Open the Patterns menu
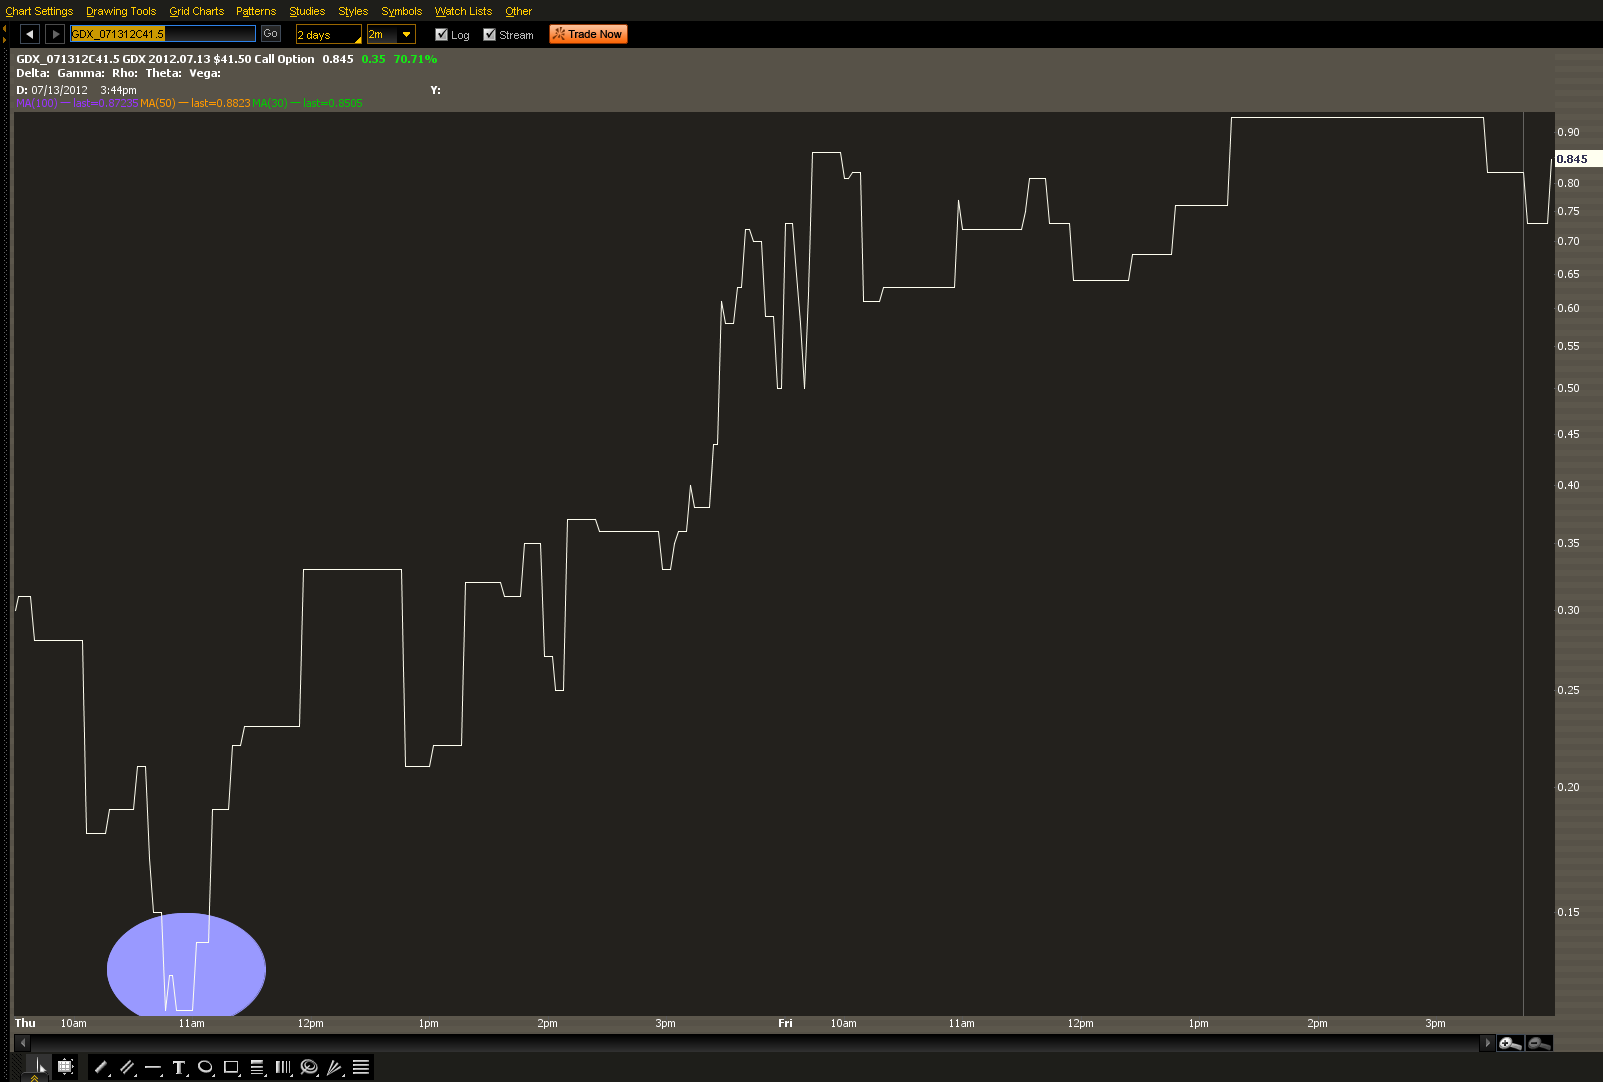 [x=256, y=11]
